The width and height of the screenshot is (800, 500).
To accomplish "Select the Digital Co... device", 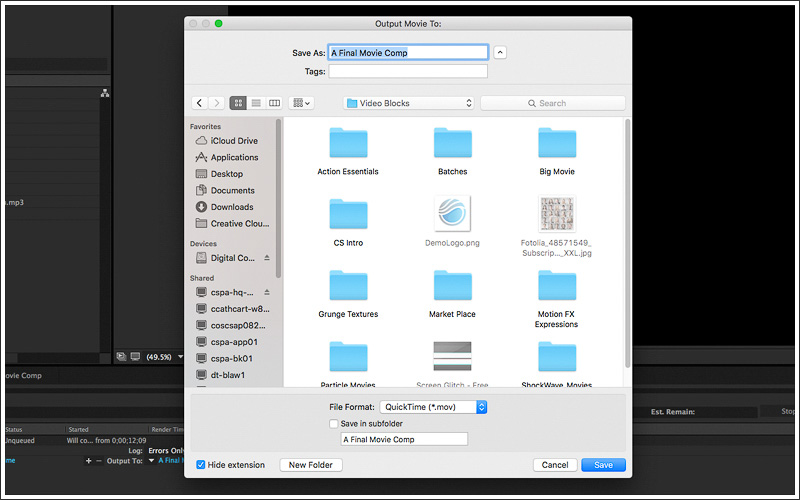I will coord(227,258).
